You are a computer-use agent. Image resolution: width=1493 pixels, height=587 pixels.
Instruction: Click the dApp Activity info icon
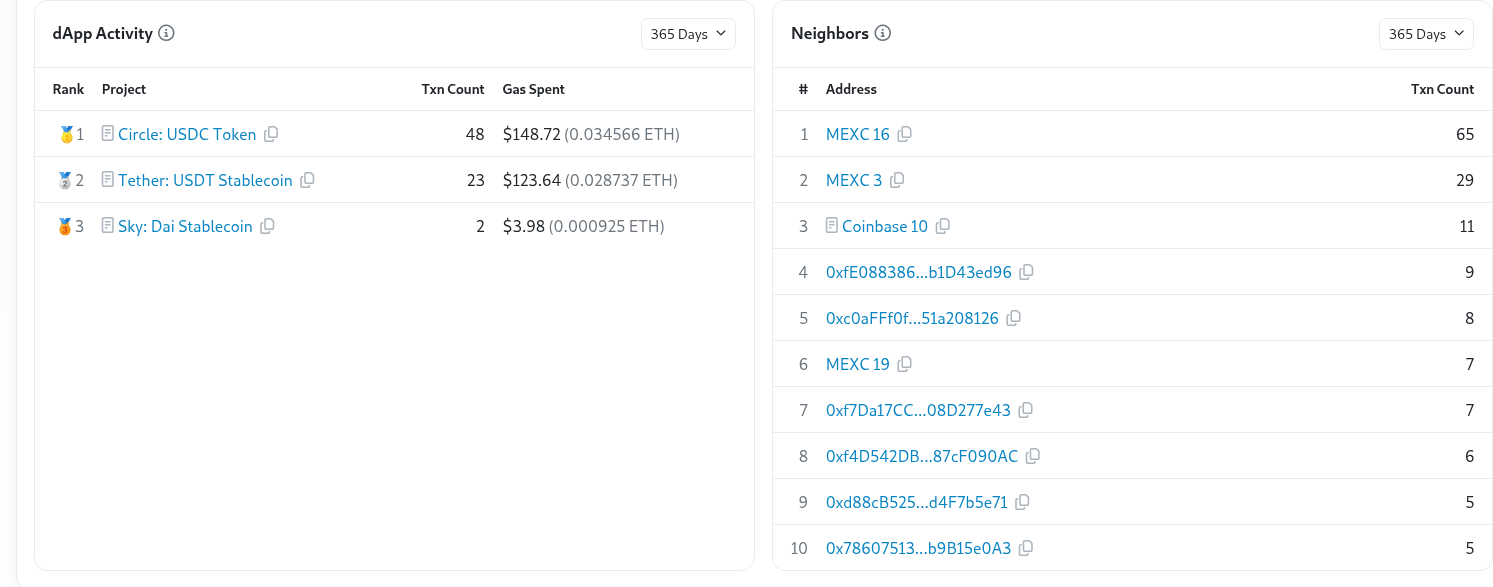point(167,33)
